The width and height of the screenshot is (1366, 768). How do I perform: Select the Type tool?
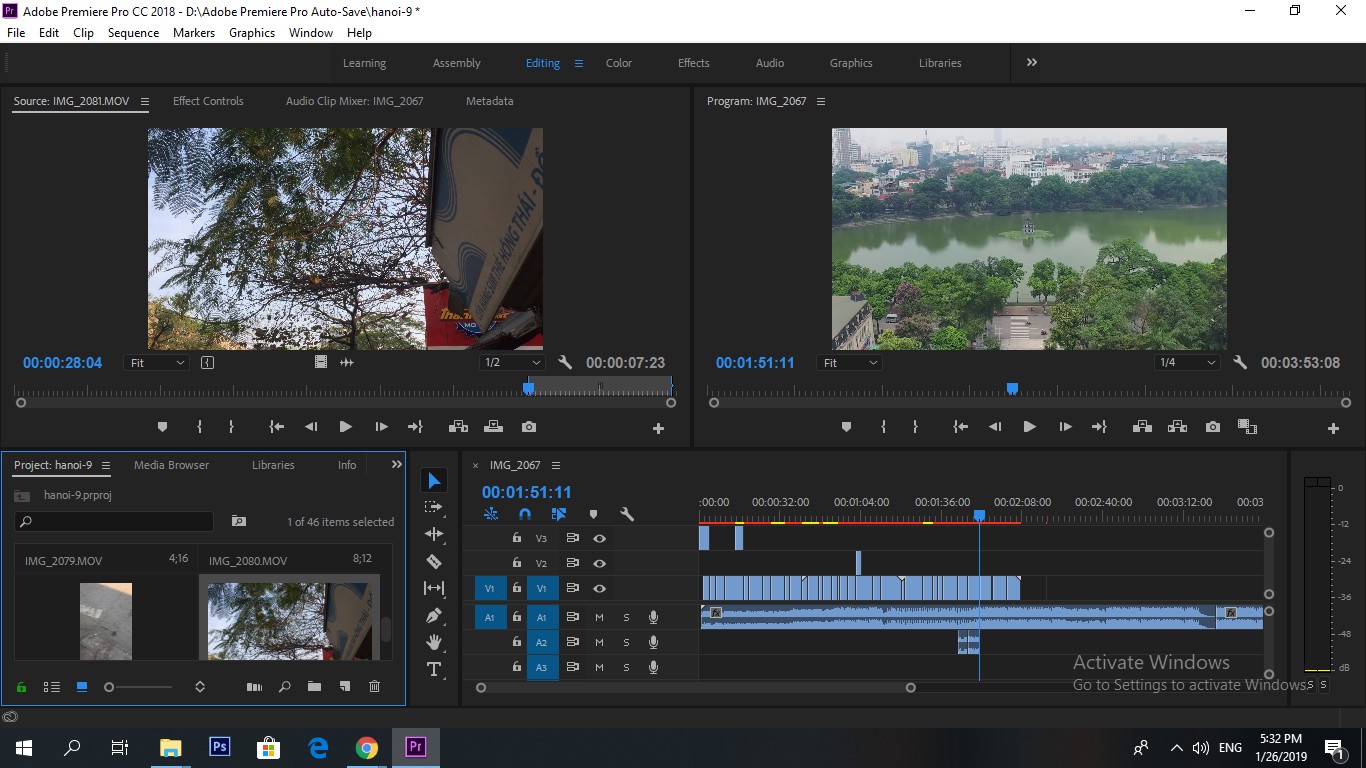(434, 669)
